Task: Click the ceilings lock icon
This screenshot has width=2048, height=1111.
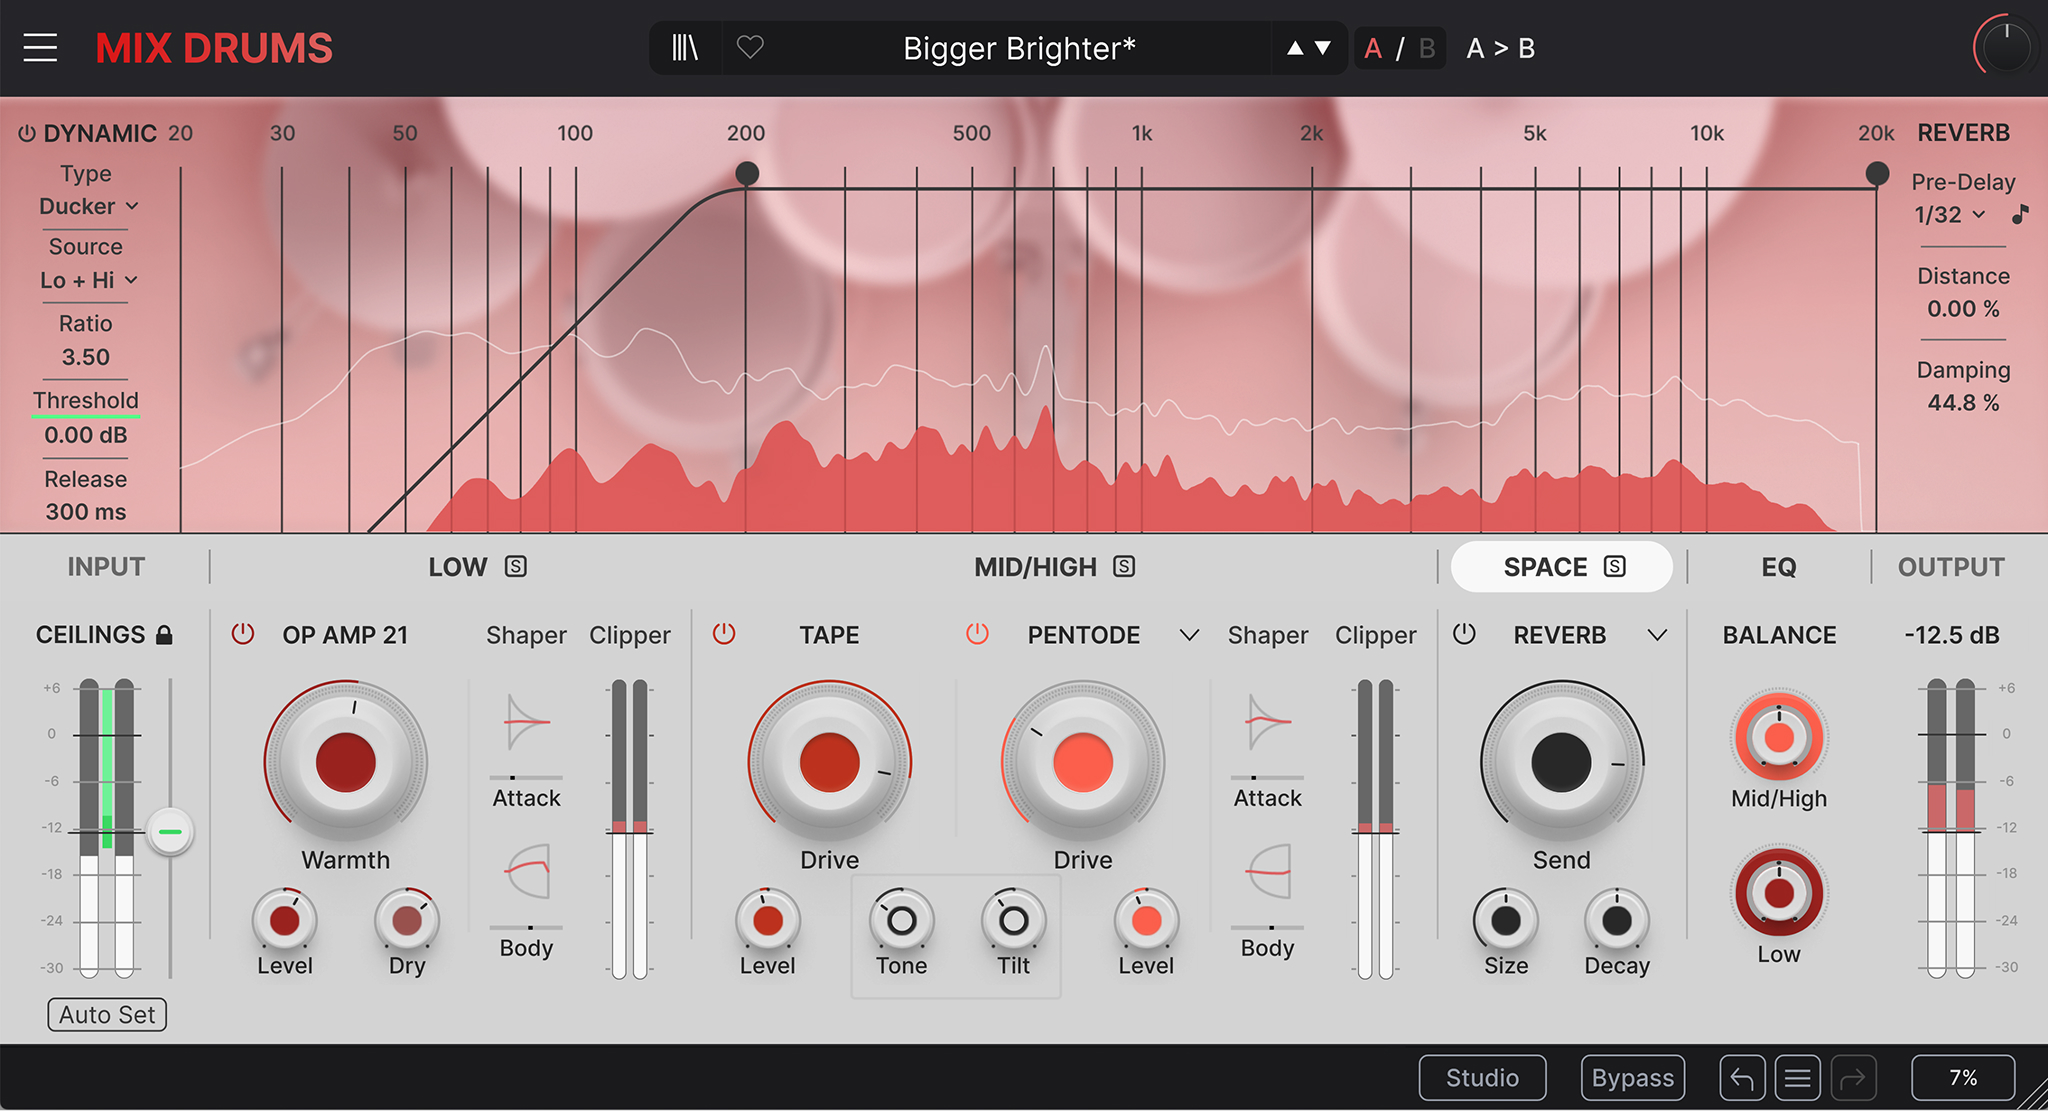Action: coord(165,635)
